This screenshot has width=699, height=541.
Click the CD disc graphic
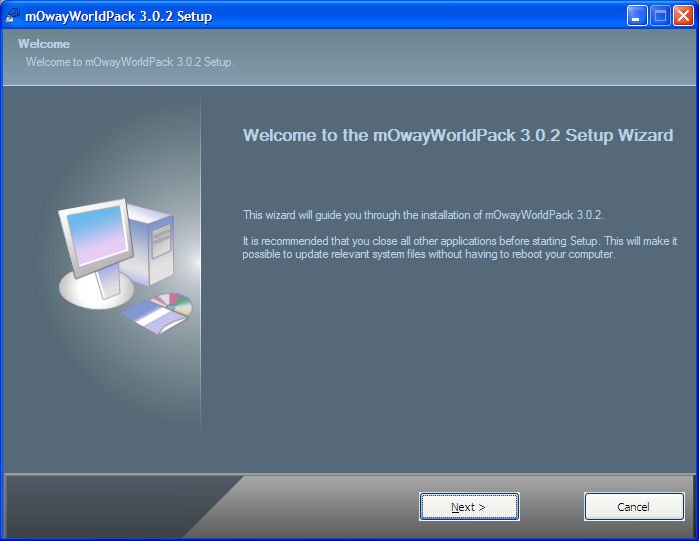point(173,301)
